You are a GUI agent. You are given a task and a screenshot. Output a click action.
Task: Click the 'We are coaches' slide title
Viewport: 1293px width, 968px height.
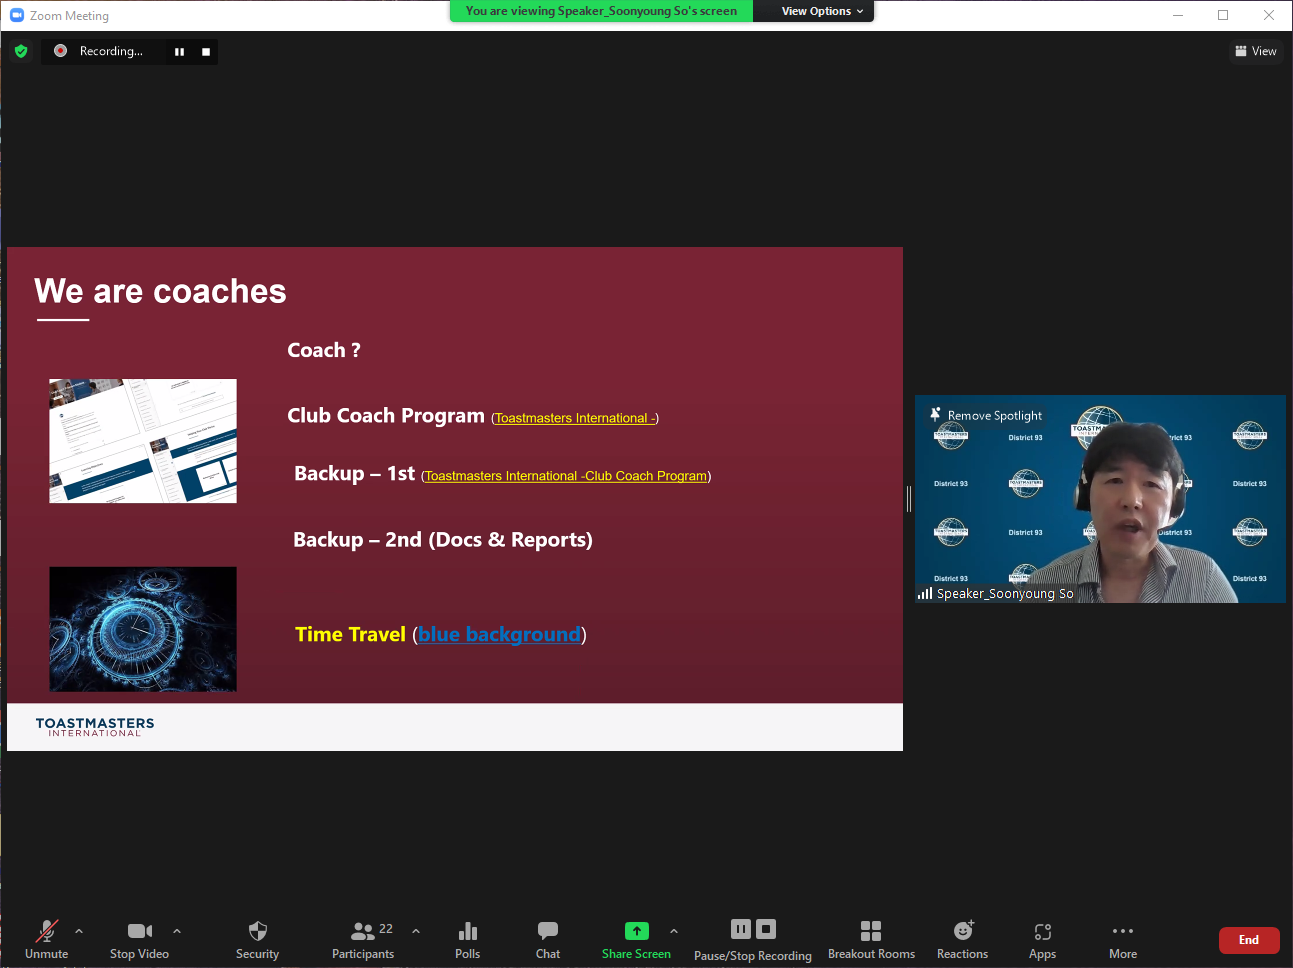(160, 291)
